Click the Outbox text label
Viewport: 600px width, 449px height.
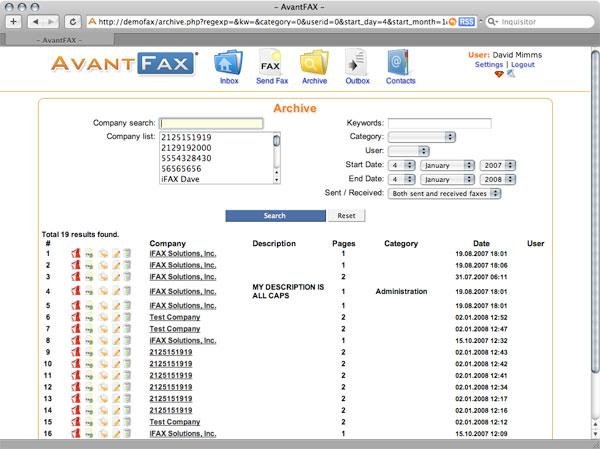[357, 81]
